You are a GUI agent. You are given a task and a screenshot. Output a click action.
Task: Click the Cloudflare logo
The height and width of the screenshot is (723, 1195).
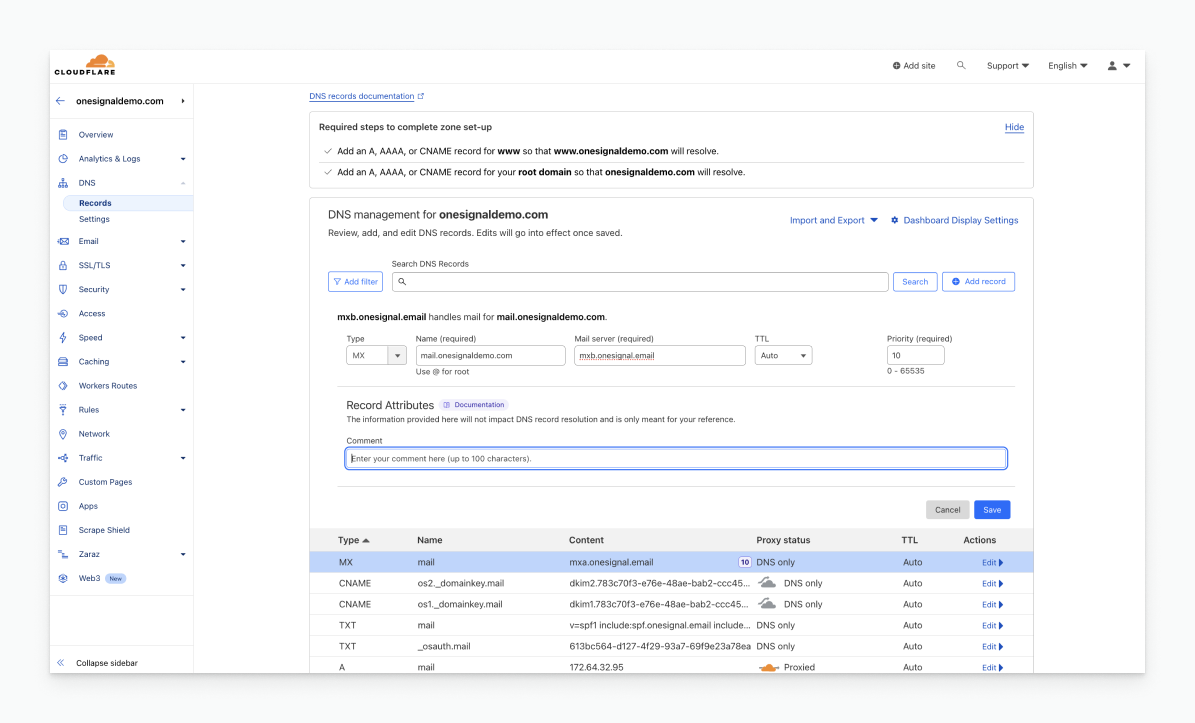[85, 65]
